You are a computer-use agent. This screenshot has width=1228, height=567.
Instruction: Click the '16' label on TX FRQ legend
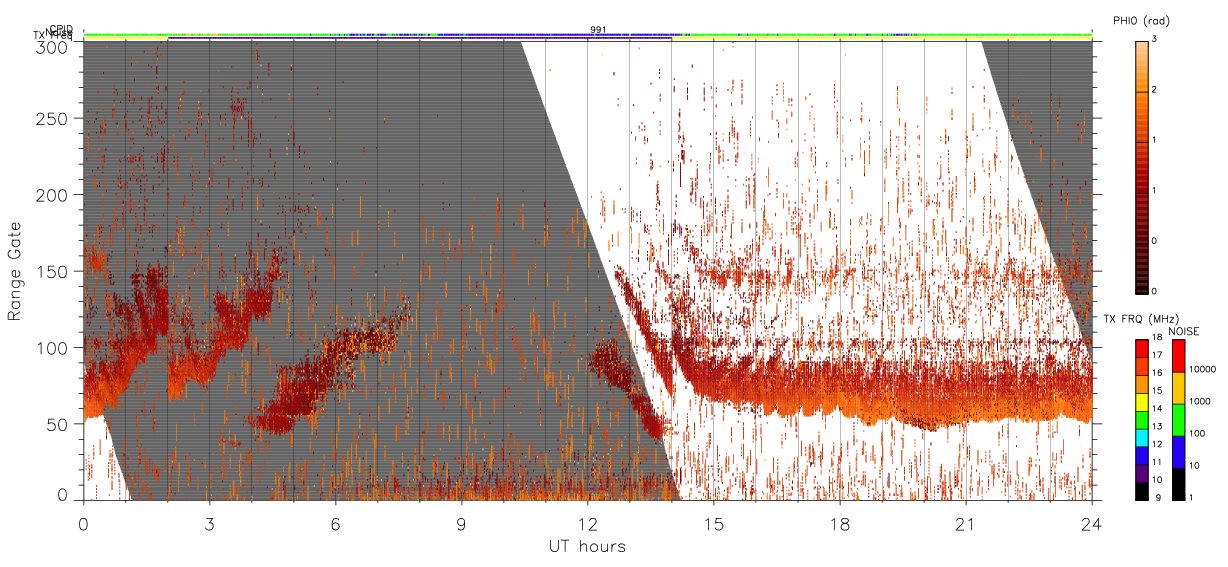(x=1159, y=372)
